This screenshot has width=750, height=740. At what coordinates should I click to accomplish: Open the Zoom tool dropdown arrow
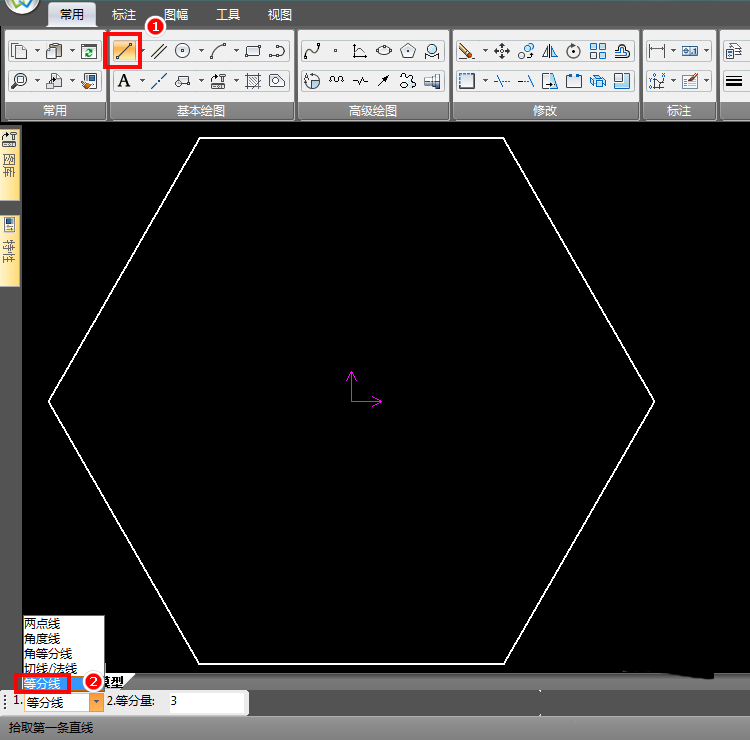click(37, 81)
